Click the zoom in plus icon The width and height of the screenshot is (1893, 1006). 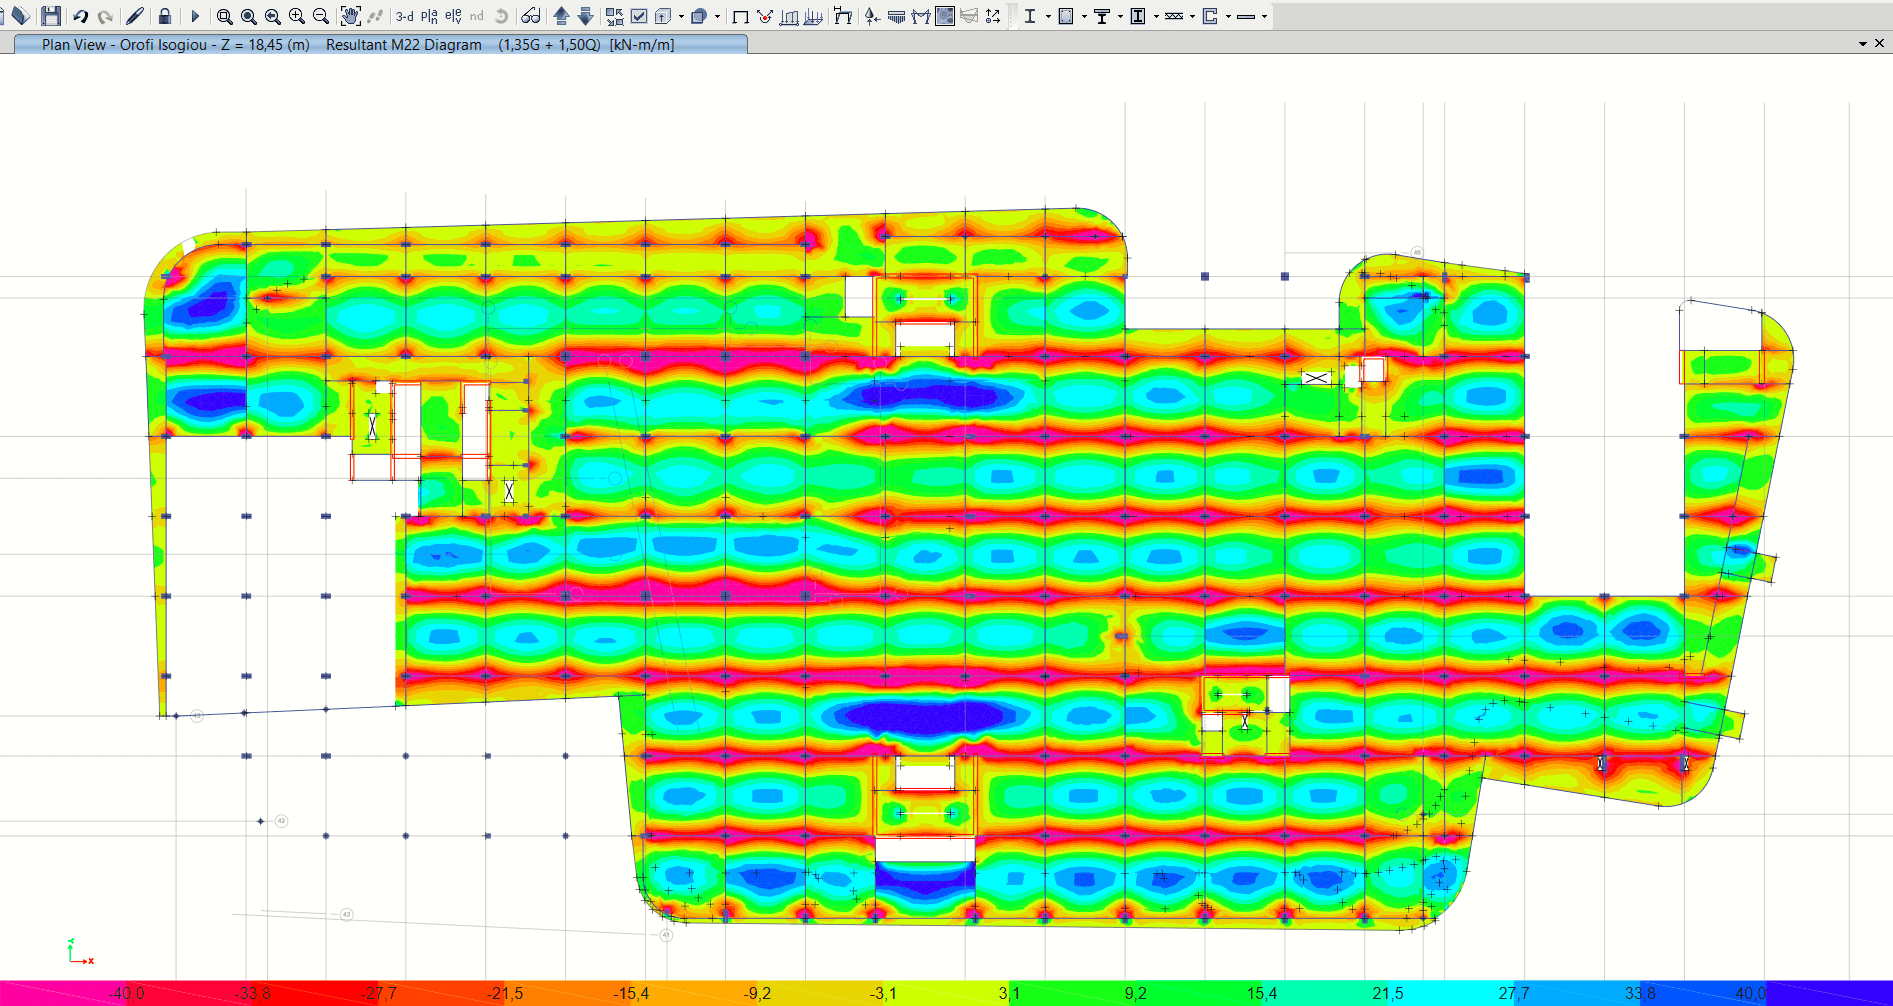(297, 16)
